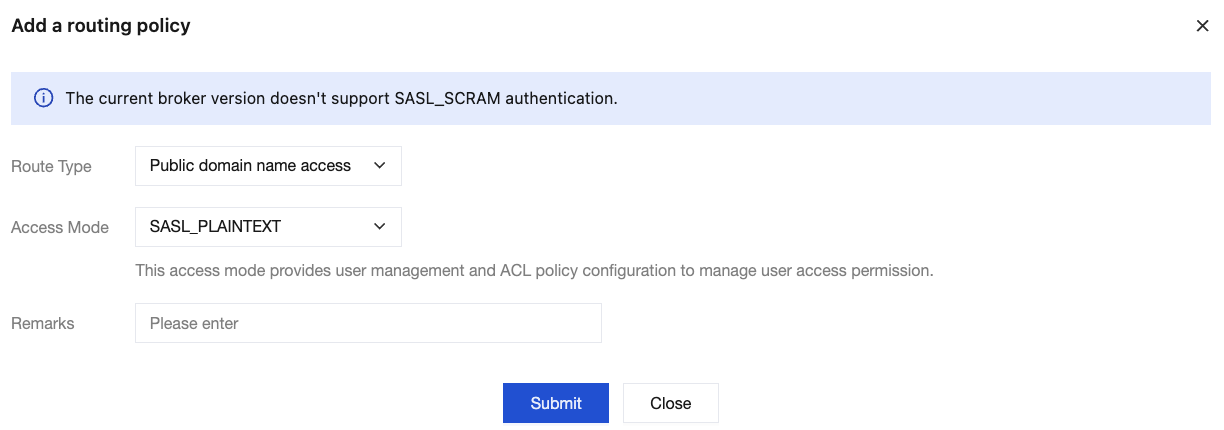The image size is (1224, 430).
Task: Click the Route Type label
Action: tap(51, 167)
